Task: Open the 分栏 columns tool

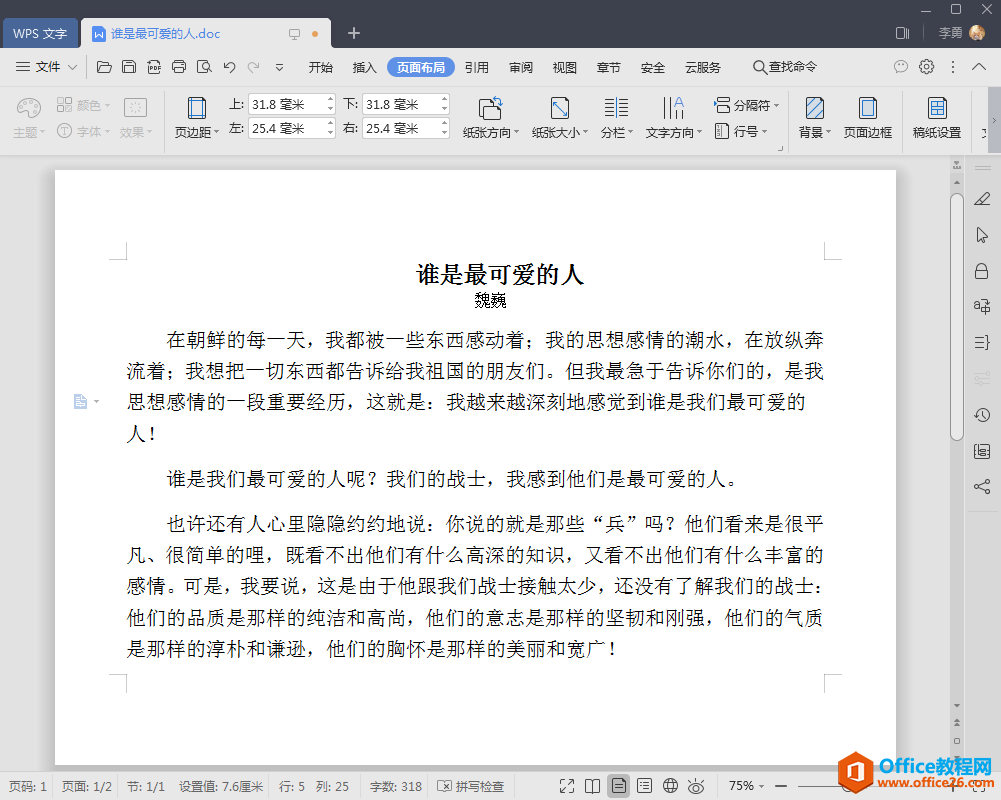Action: tap(616, 117)
